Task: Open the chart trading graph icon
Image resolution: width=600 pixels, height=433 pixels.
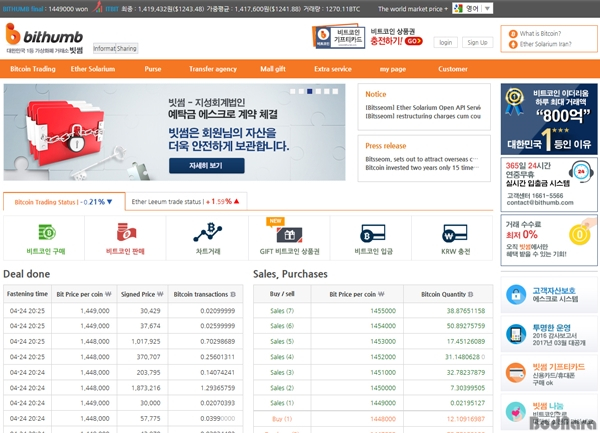Action: pos(208,232)
